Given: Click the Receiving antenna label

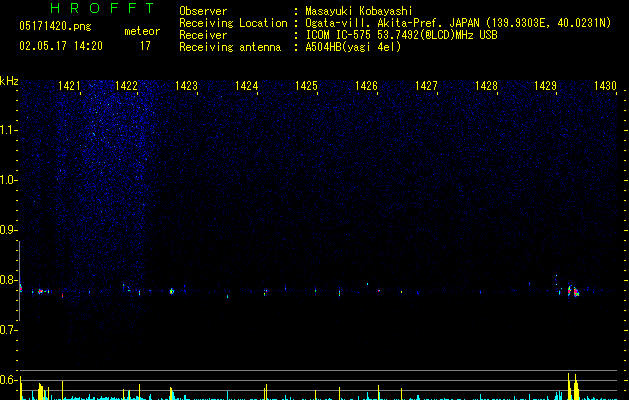Looking at the screenshot, I should click(x=230, y=47).
